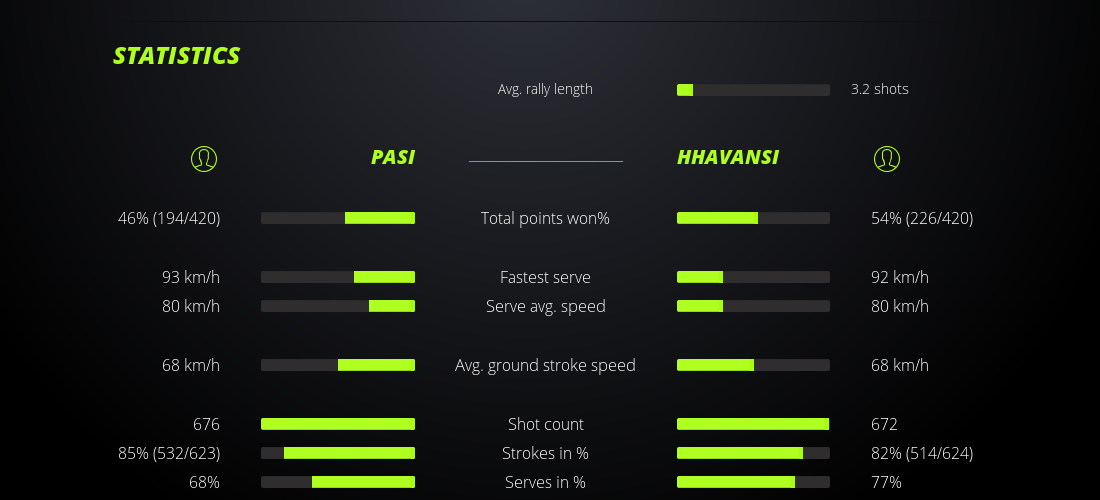Select the Total points won% label
The height and width of the screenshot is (500, 1100).
click(x=545, y=218)
